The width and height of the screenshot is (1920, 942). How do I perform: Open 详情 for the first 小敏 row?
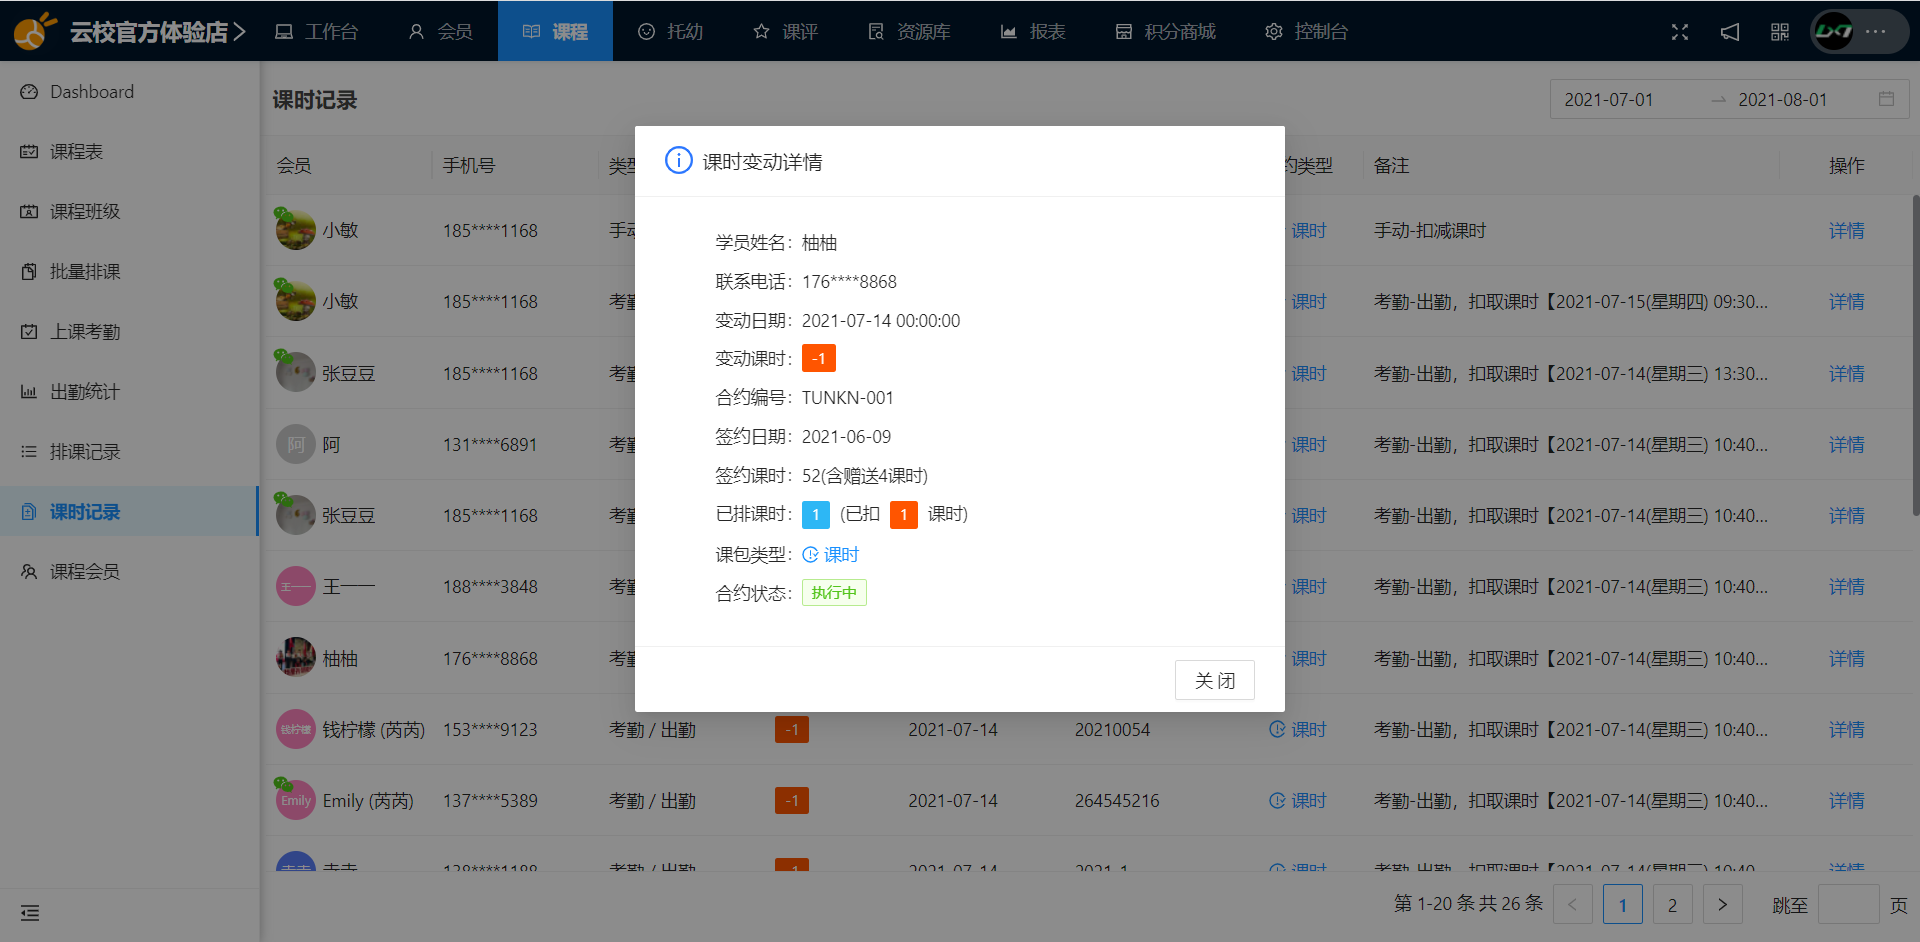click(x=1846, y=230)
